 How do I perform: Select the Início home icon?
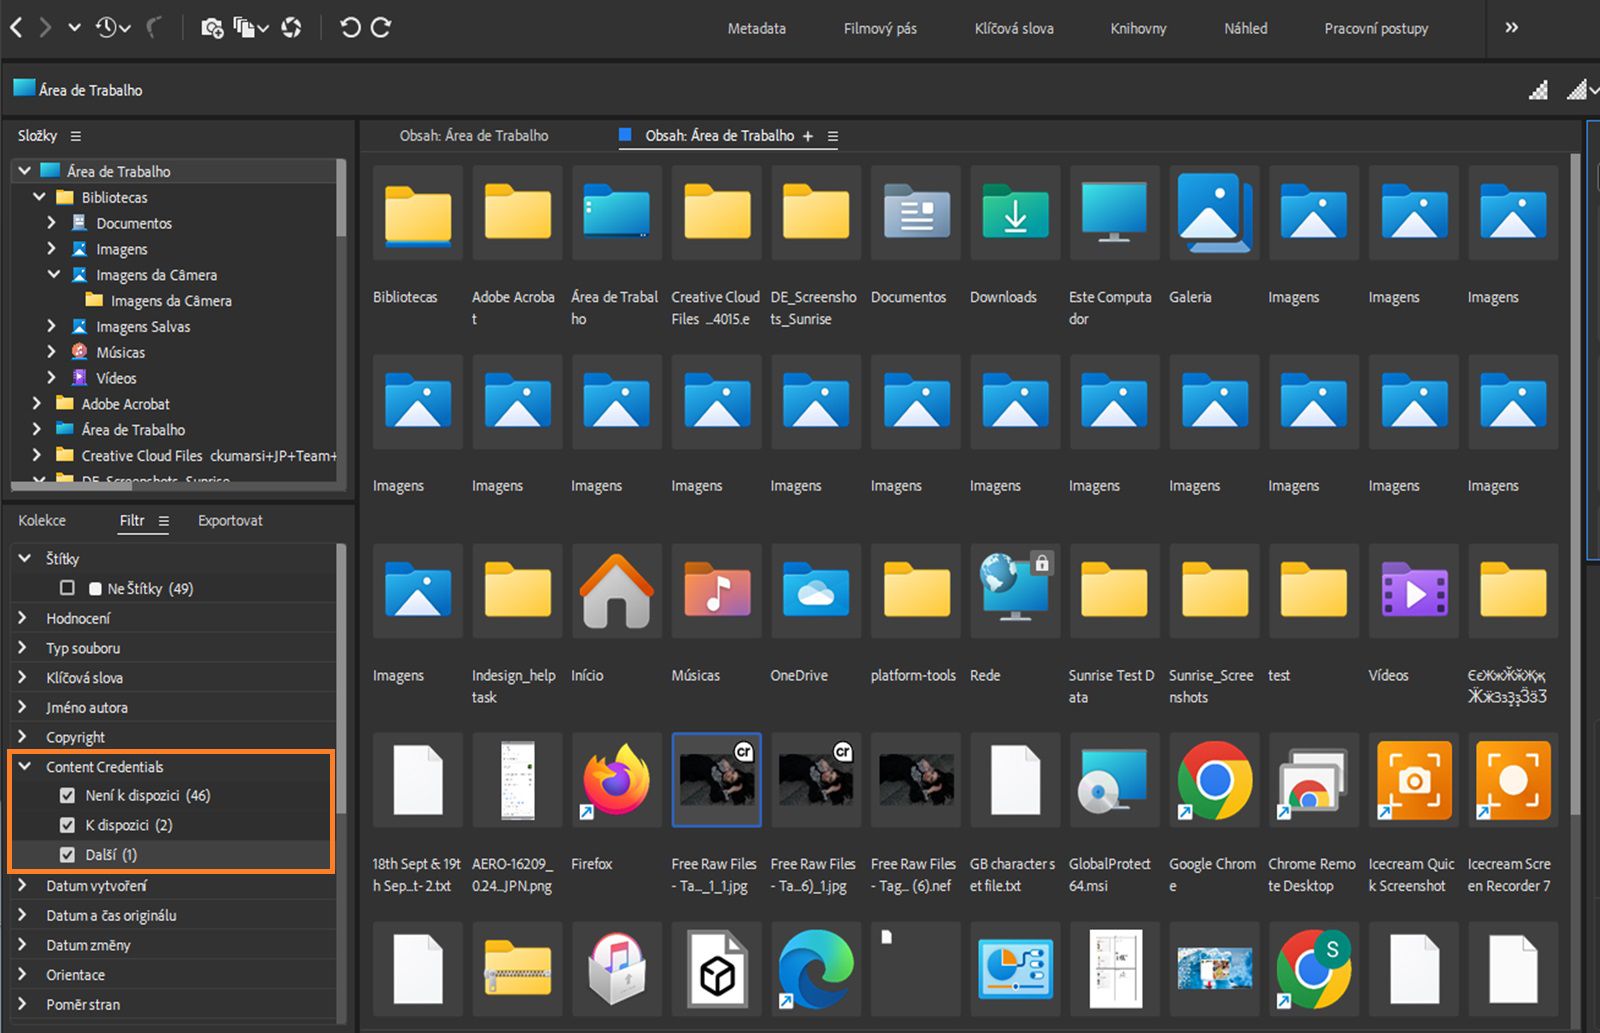tap(617, 591)
